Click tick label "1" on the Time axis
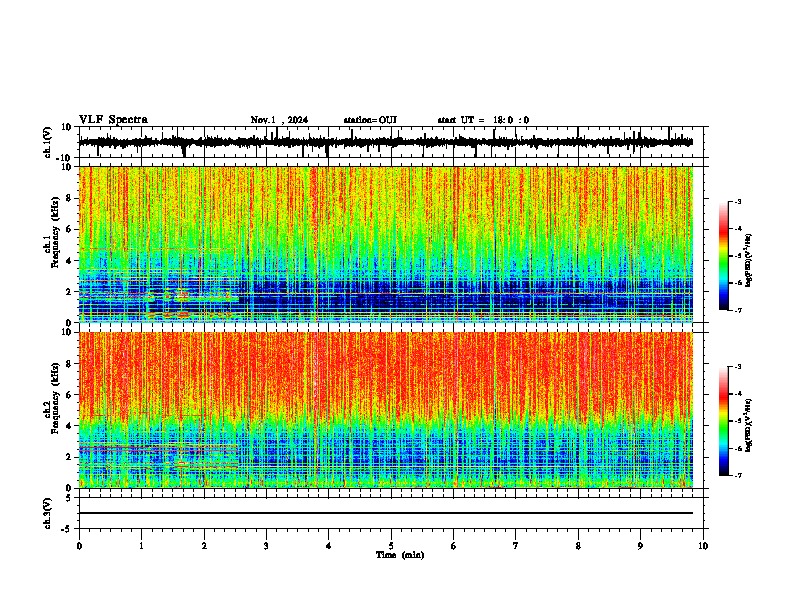Viewport: 792px width, 612px height. [x=141, y=546]
